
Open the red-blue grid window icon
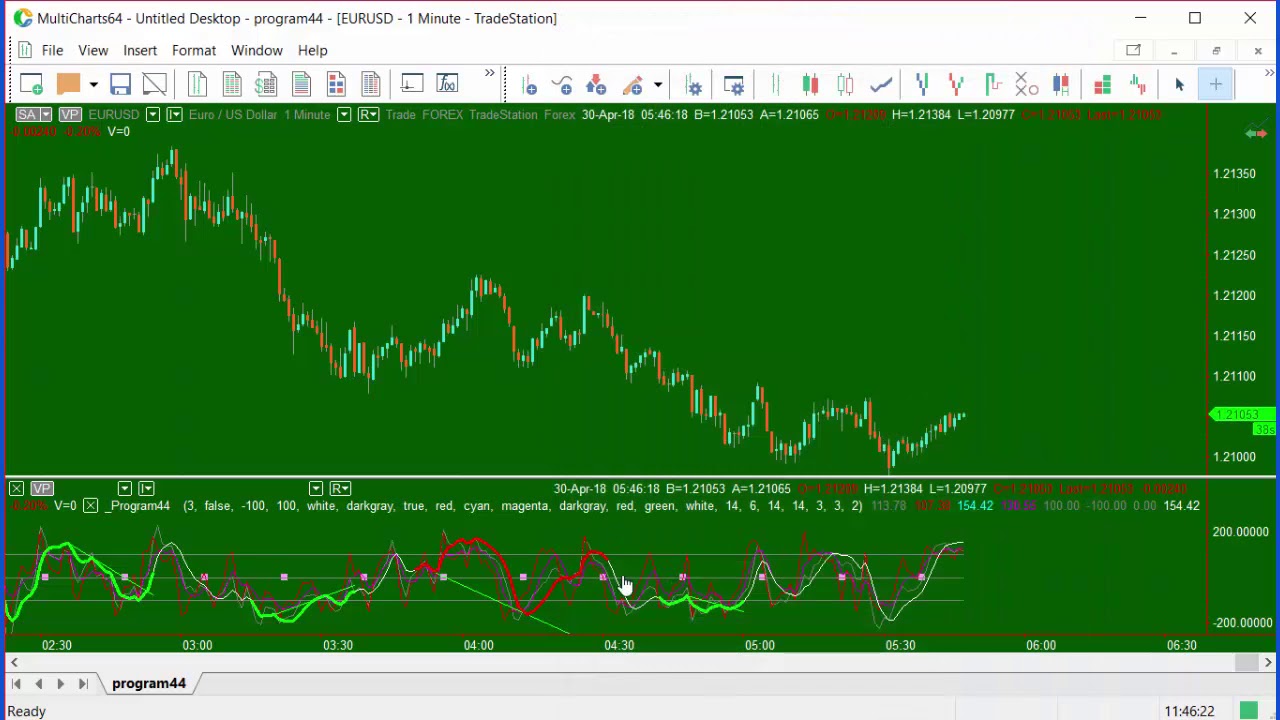[x=336, y=85]
